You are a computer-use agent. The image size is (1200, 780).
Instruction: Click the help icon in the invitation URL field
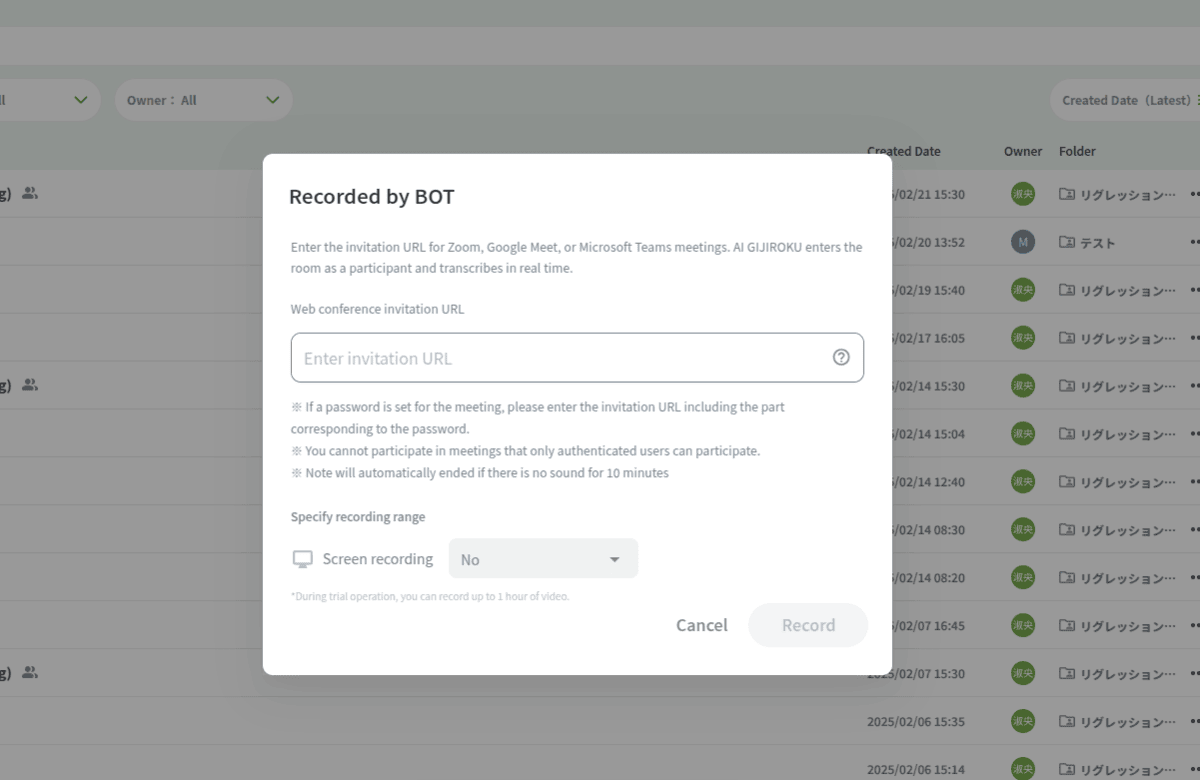tap(841, 357)
